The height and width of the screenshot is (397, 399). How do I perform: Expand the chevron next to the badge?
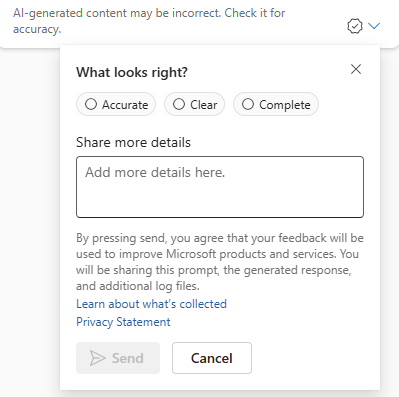pos(374,26)
